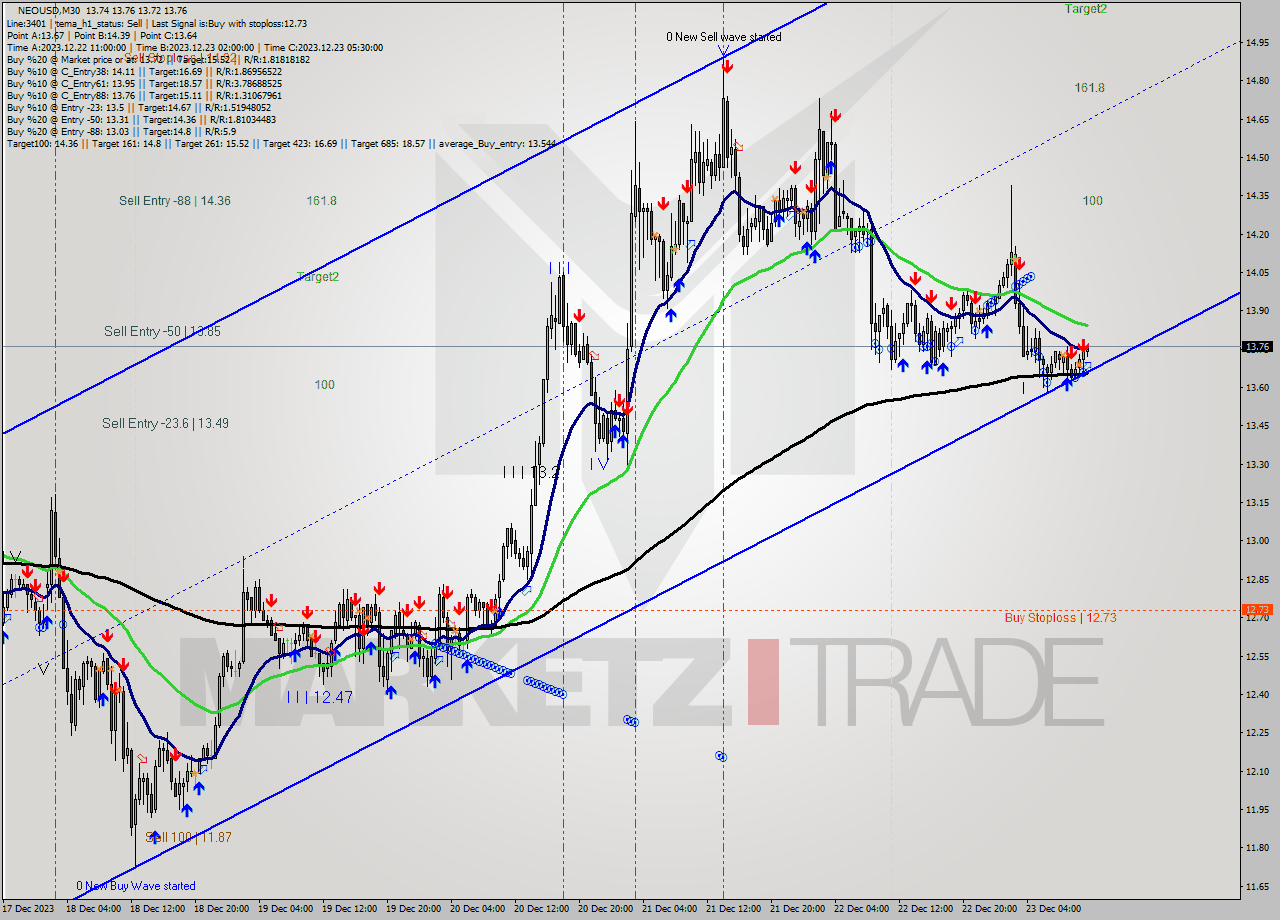The height and width of the screenshot is (920, 1280).
Task: Click the 14.50 price axis label
Action: pyautogui.click(x=1257, y=158)
